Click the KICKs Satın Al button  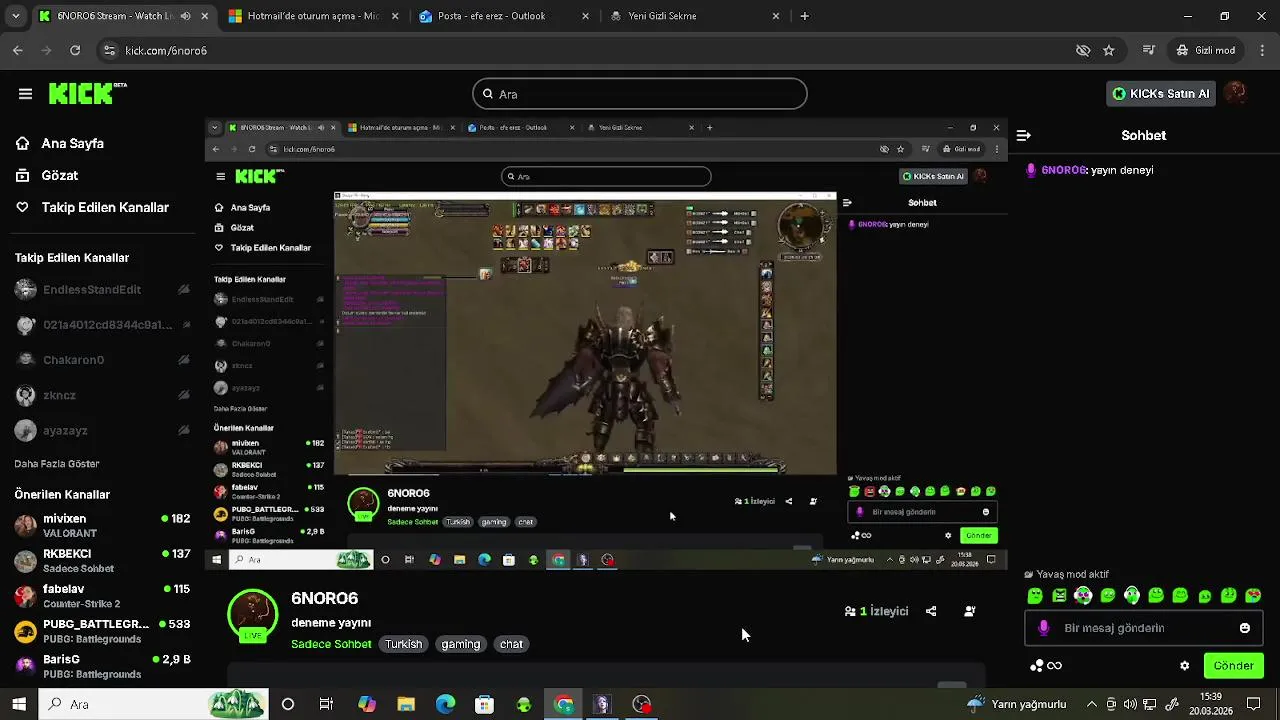[1162, 93]
